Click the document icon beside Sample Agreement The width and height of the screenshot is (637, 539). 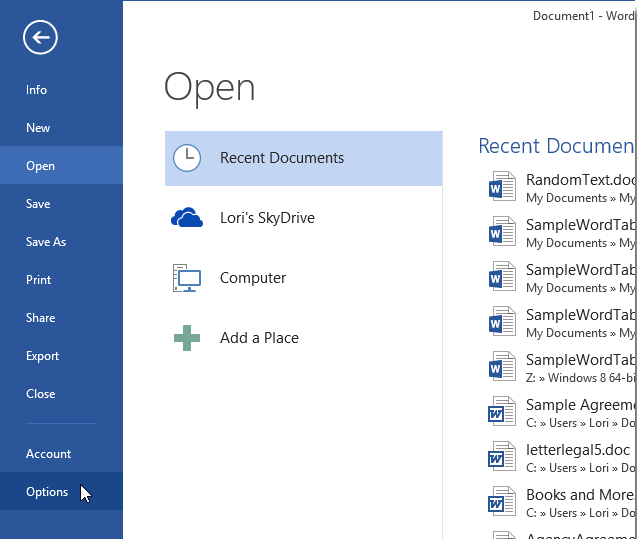tap(501, 412)
